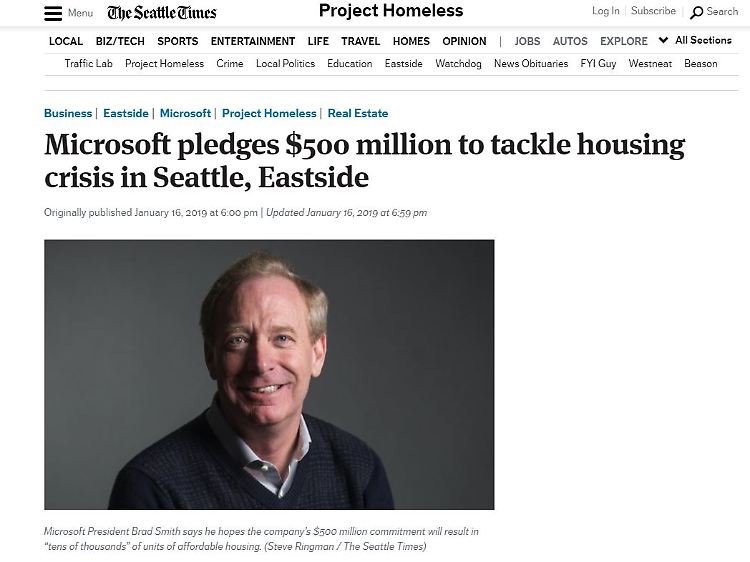The width and height of the screenshot is (750, 562).
Task: Click the Microsoft breadcrumb tag
Action: [185, 114]
